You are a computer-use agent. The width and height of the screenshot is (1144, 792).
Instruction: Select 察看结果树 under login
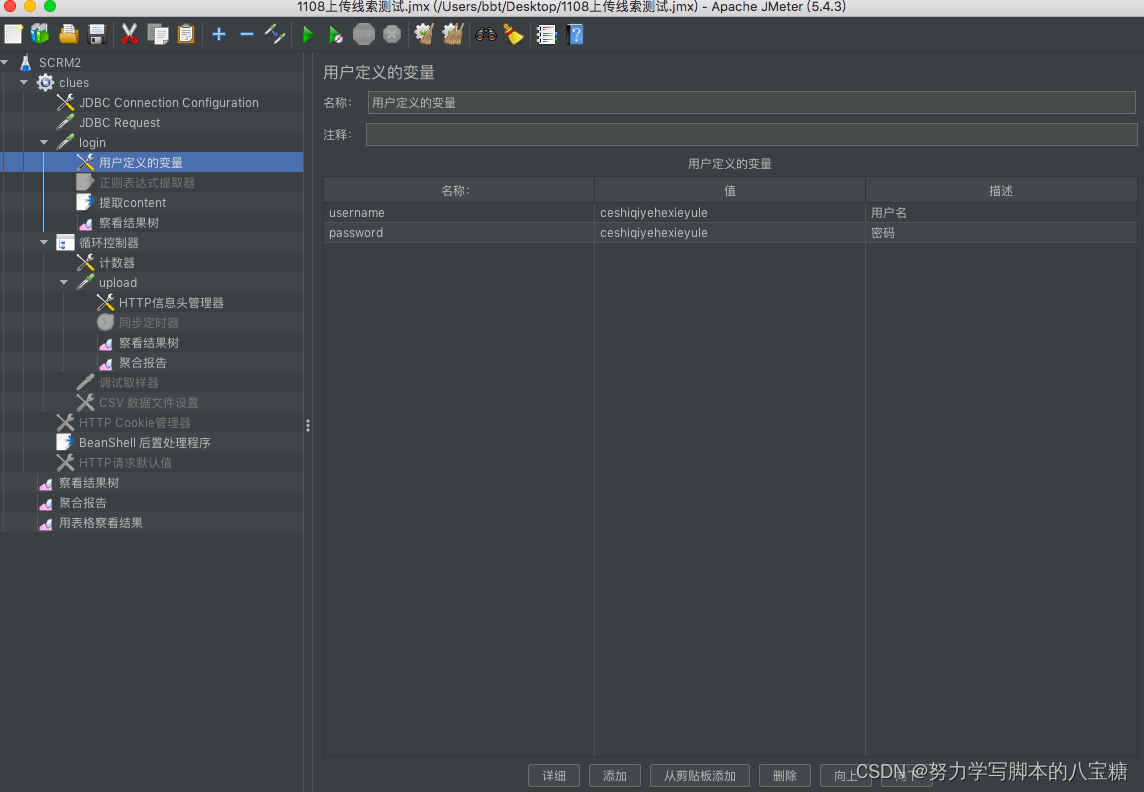pyautogui.click(x=128, y=222)
